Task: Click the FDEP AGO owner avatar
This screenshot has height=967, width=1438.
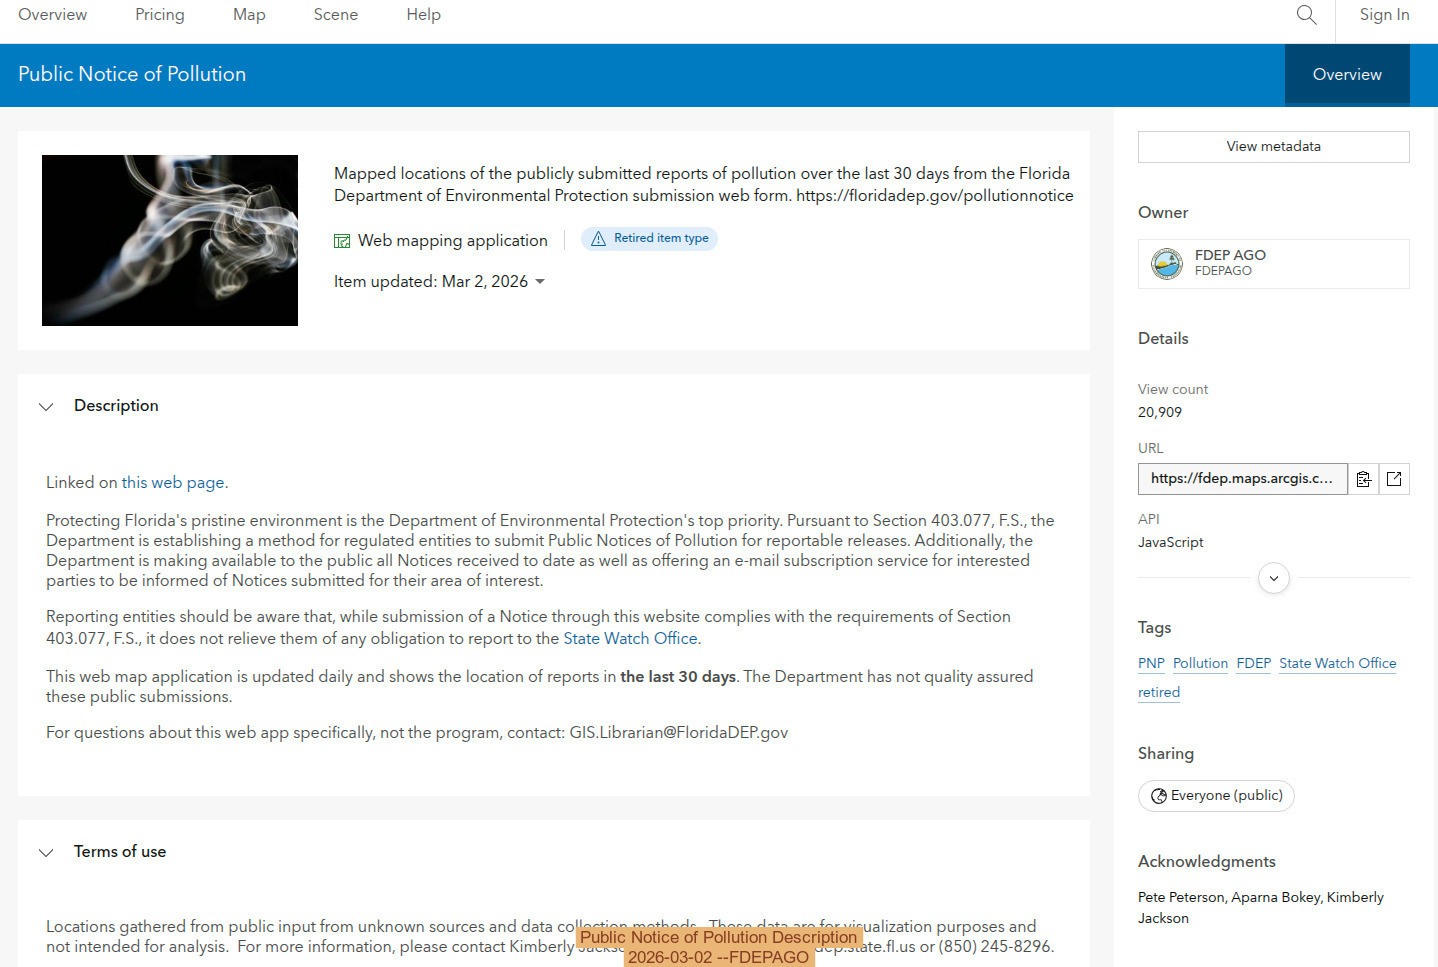Action: (x=1166, y=263)
